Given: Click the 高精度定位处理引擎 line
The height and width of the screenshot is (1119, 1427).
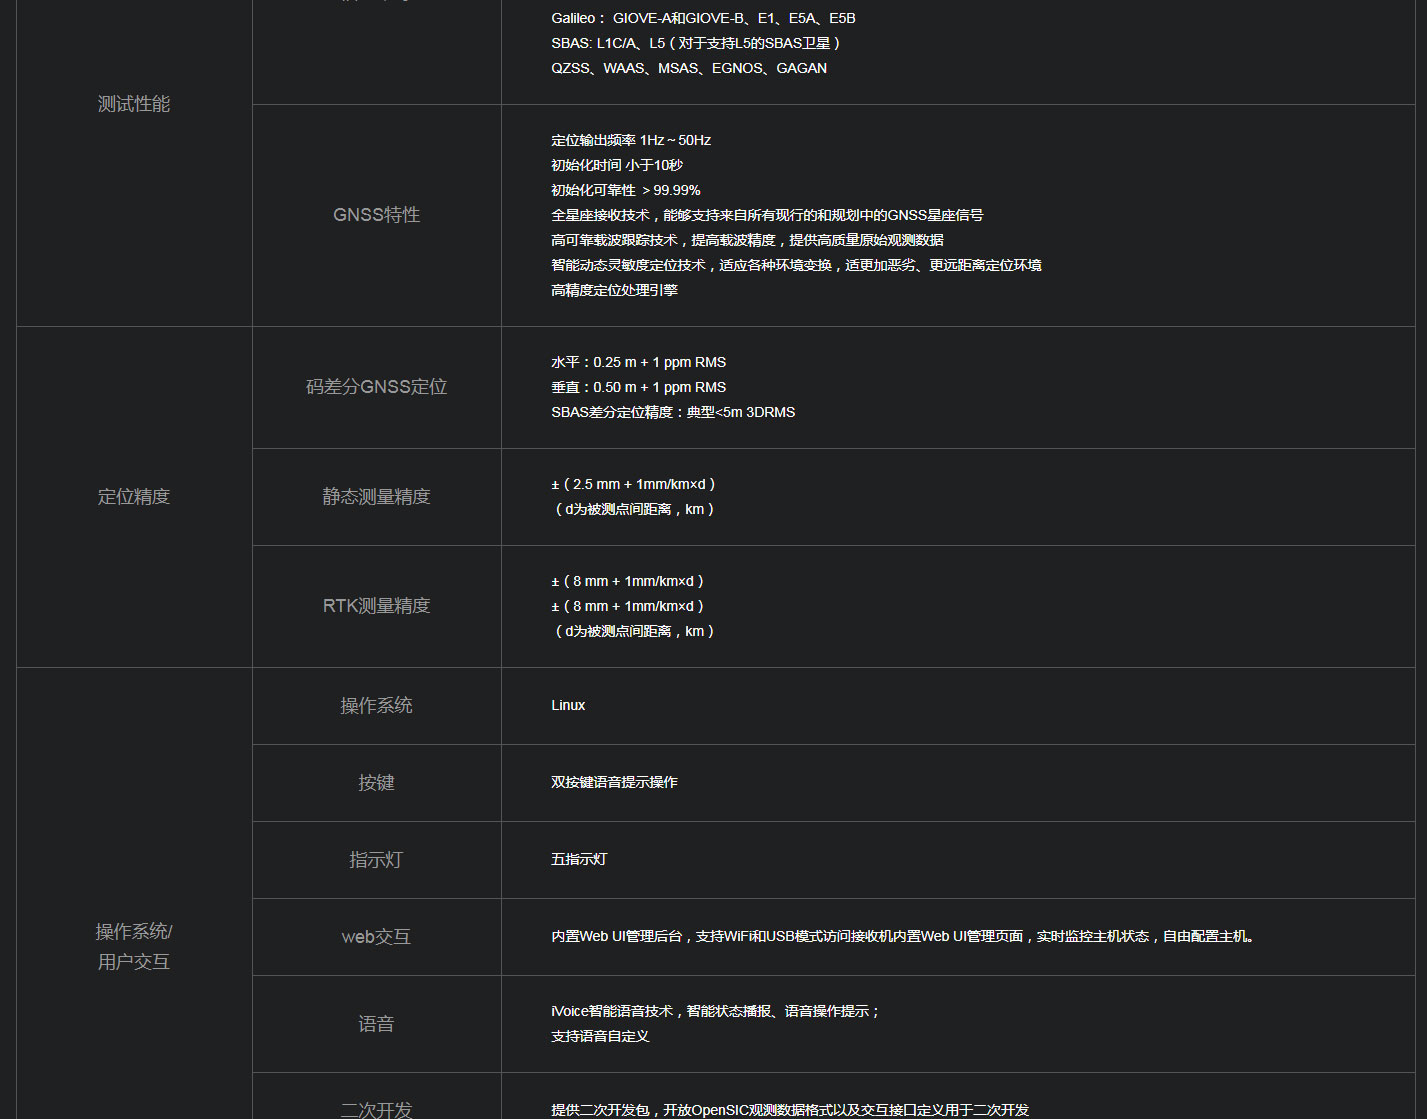Looking at the screenshot, I should (614, 290).
